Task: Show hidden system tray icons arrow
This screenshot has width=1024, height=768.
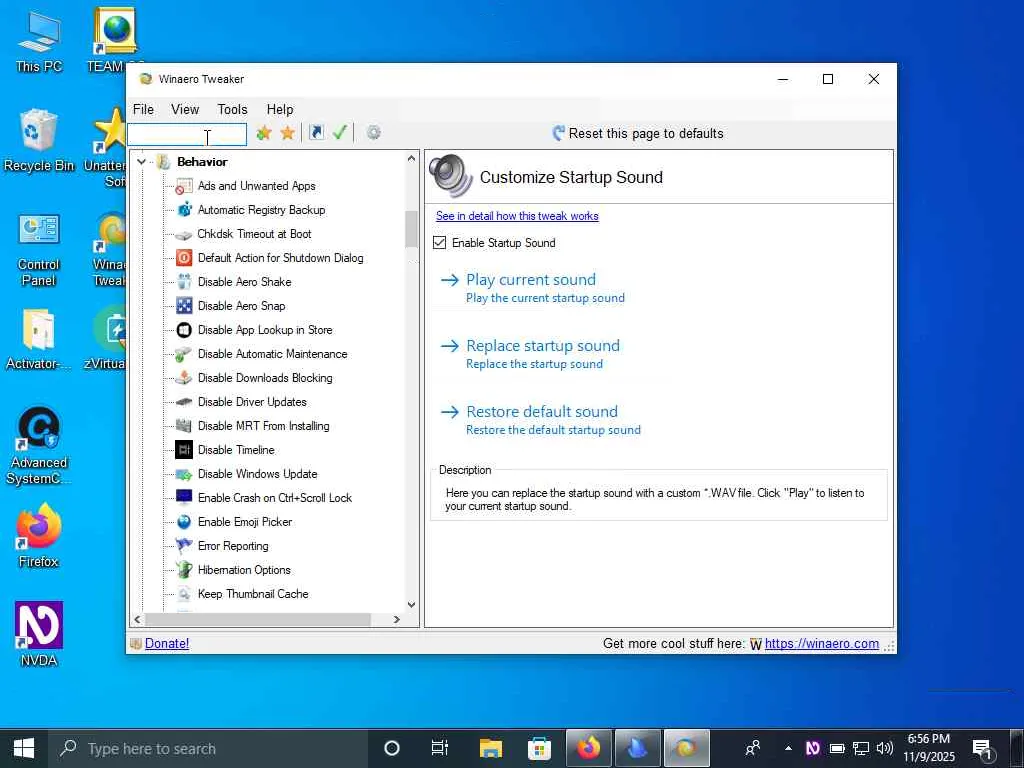Action: (788, 748)
